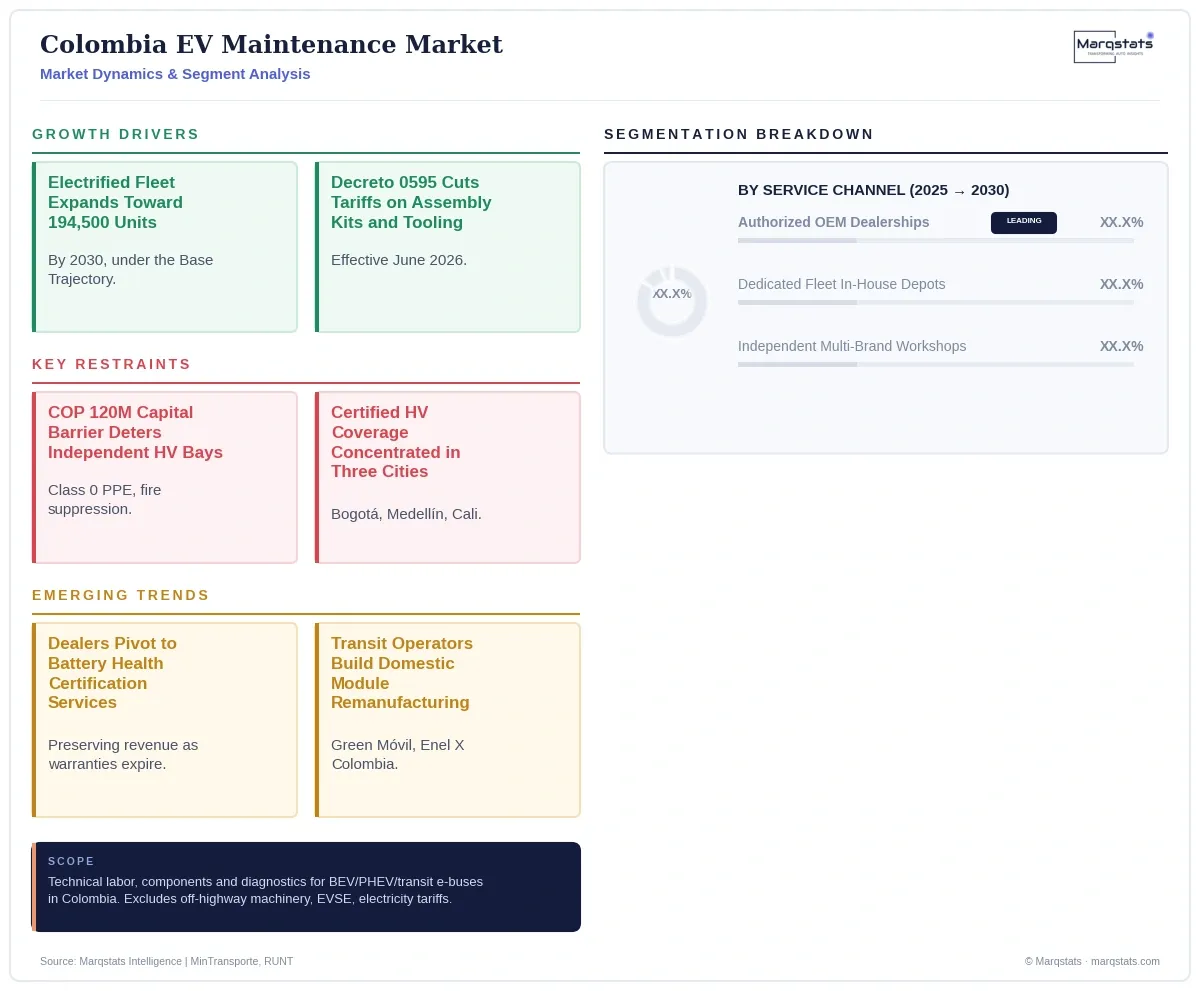
Task: Click the XX.X% donut chart
Action: tap(672, 301)
